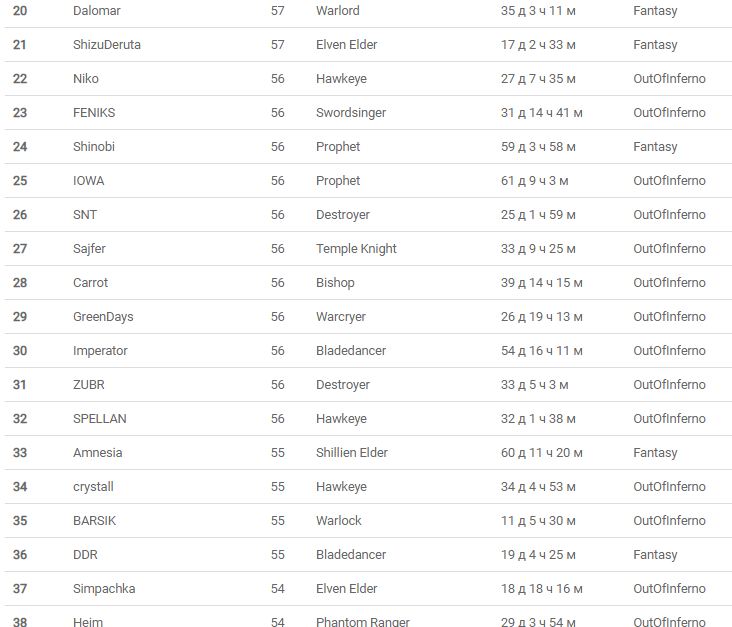Screen dimensions: 732x627
Task: Click the DDR player name
Action: [x=85, y=555]
